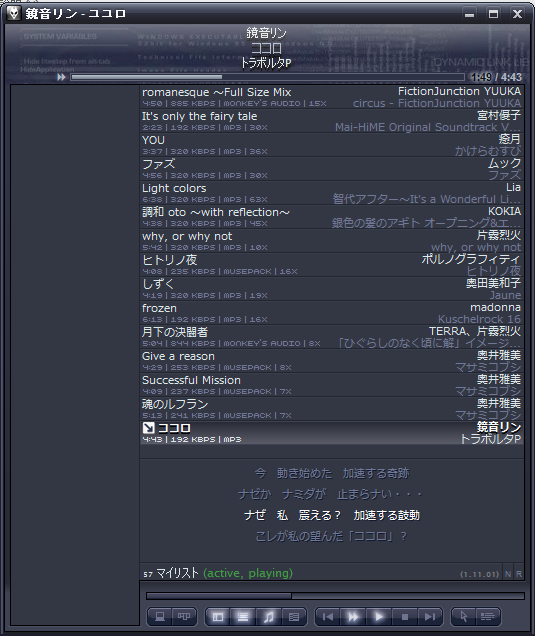Click the skull application icon in title bar
This screenshot has width=535, height=636.
click(x=13, y=13)
